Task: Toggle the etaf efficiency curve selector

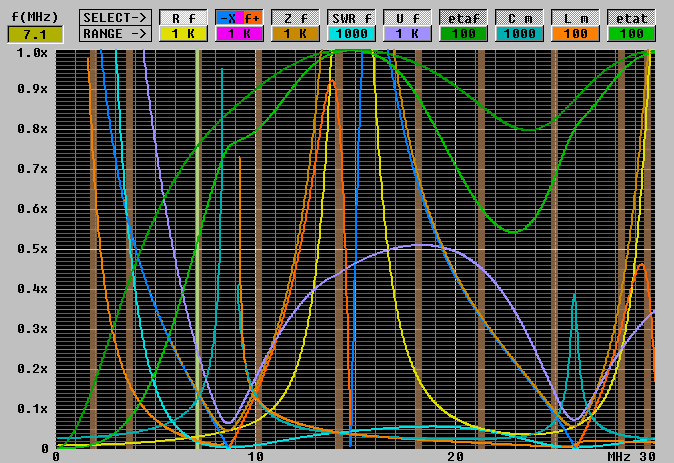Action: tap(463, 18)
